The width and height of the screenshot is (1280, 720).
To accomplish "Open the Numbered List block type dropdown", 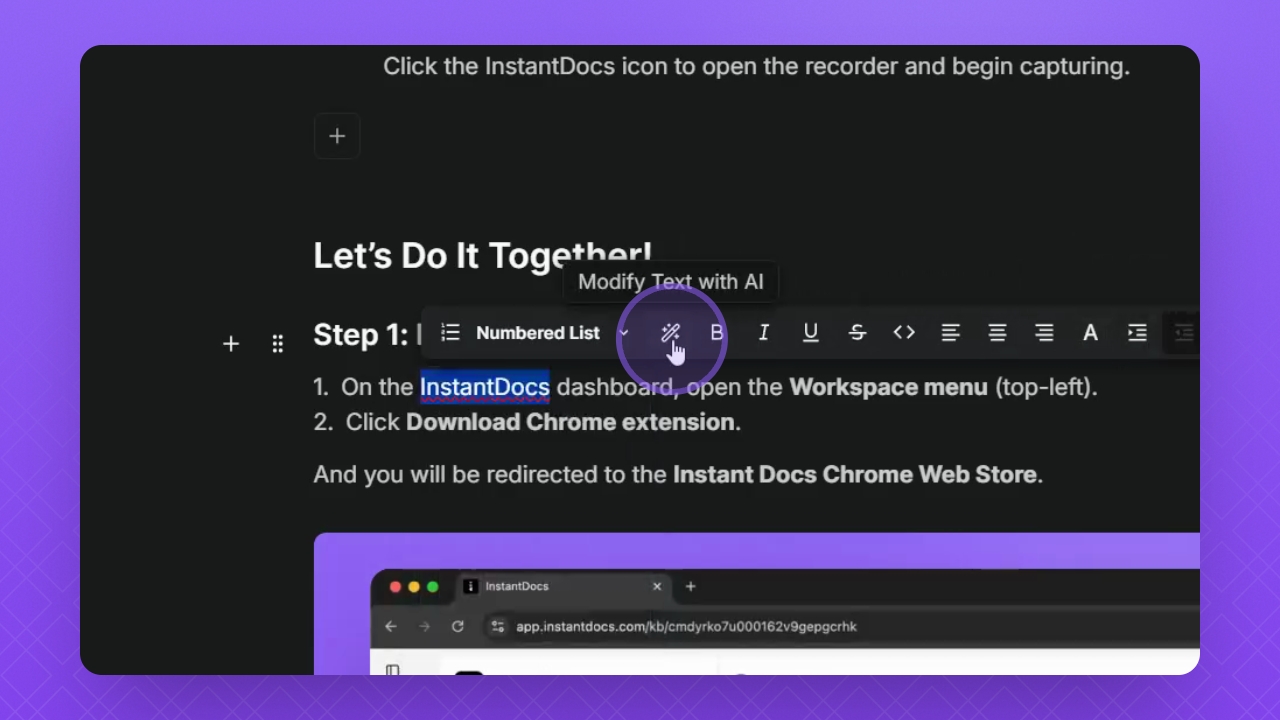I will pos(535,333).
